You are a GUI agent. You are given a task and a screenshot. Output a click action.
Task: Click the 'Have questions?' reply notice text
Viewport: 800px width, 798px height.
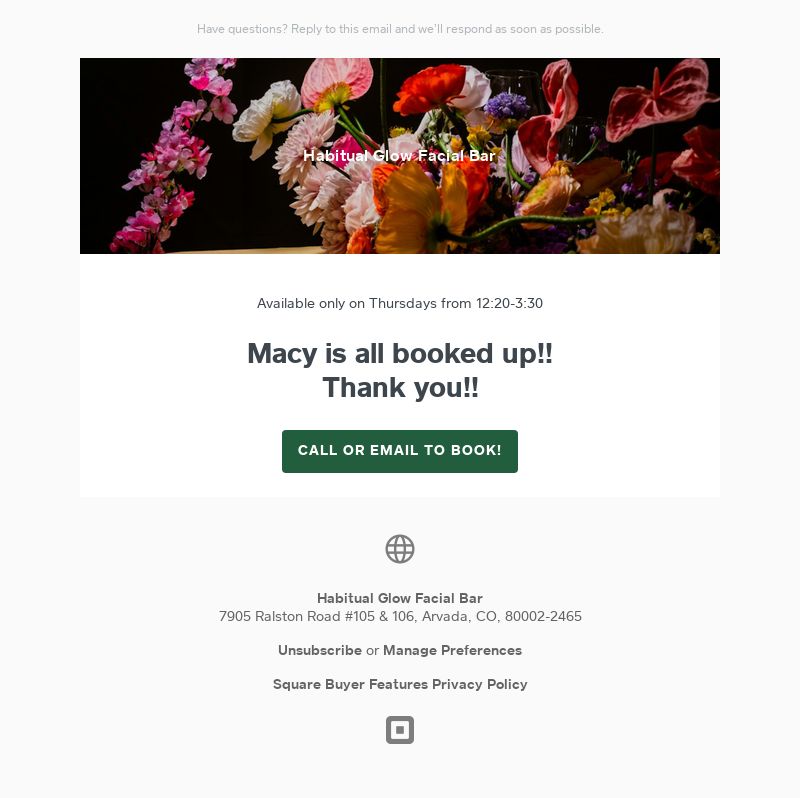[x=399, y=29]
